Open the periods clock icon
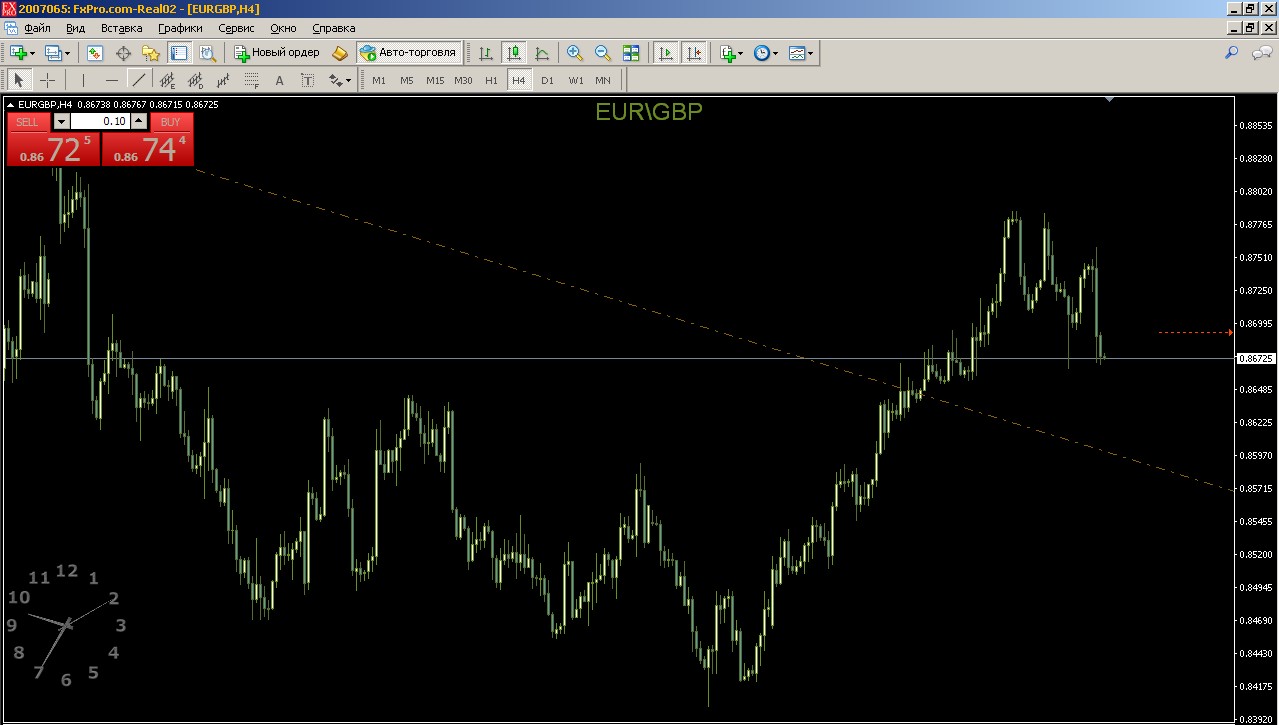The image size is (1279, 725). click(761, 53)
